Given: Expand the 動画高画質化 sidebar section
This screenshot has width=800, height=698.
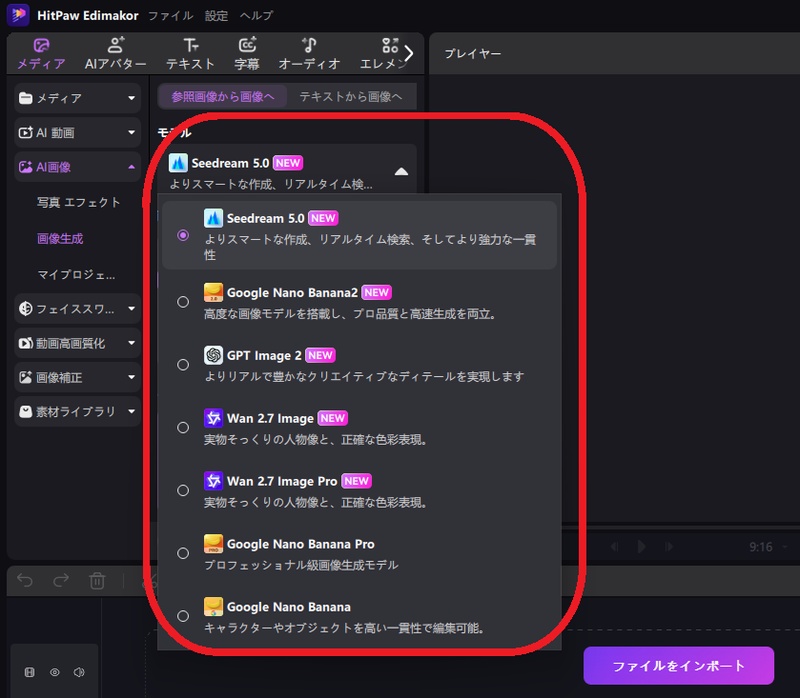Looking at the screenshot, I should point(78,343).
